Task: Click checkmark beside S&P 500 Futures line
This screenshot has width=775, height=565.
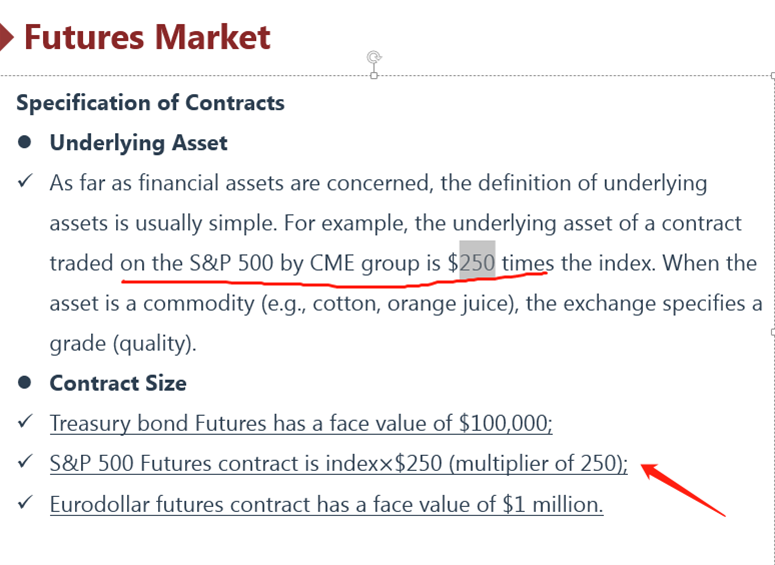Action: pyautogui.click(x=25, y=462)
